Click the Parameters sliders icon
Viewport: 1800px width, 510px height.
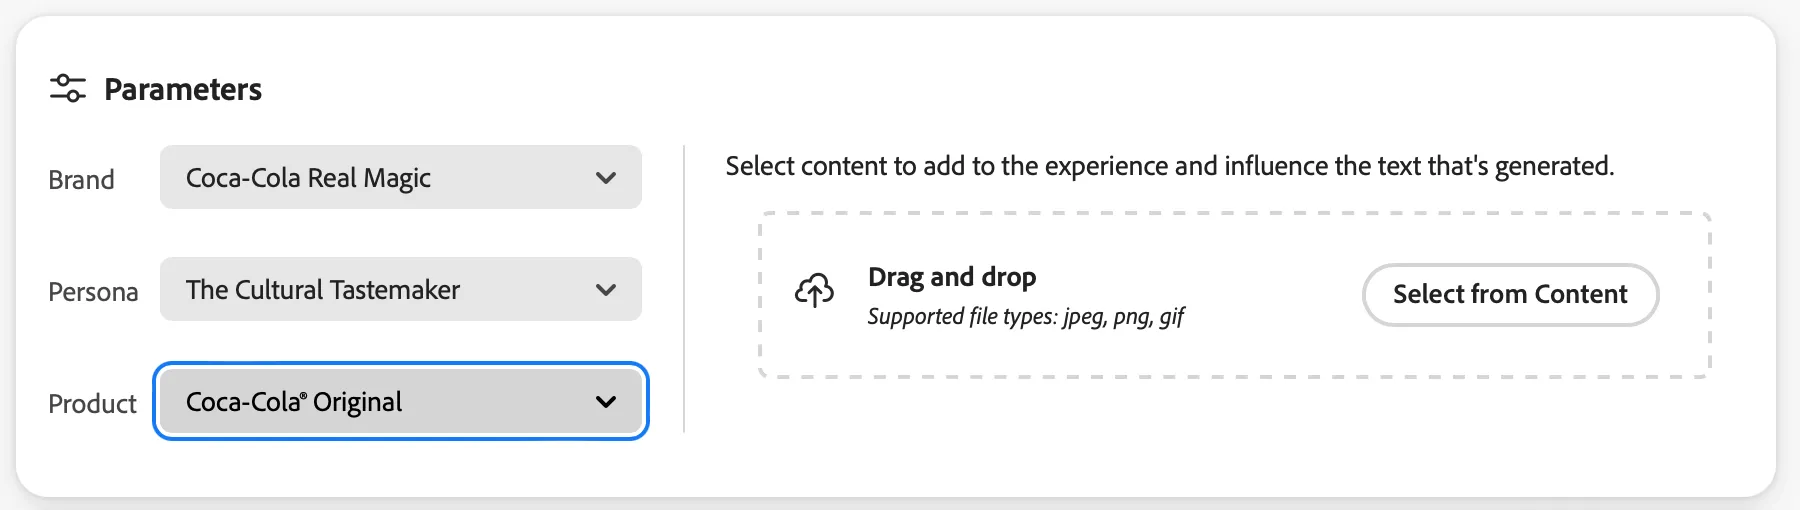coord(68,88)
